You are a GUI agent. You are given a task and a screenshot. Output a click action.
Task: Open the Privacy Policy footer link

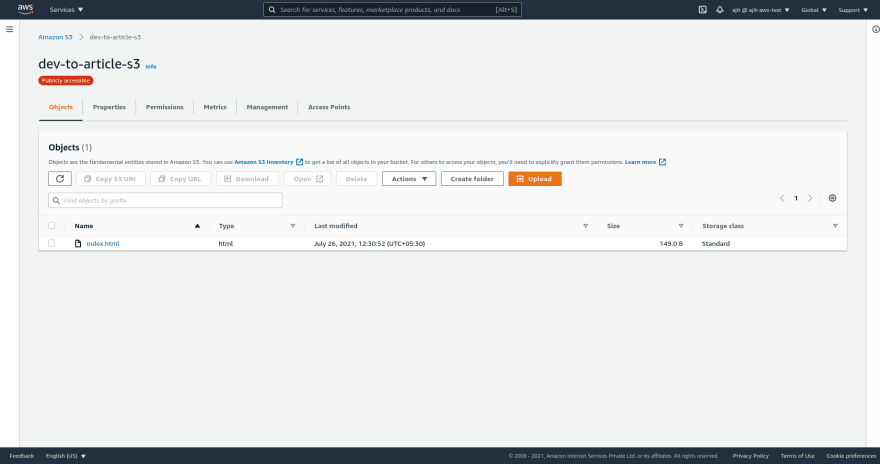[x=750, y=456]
